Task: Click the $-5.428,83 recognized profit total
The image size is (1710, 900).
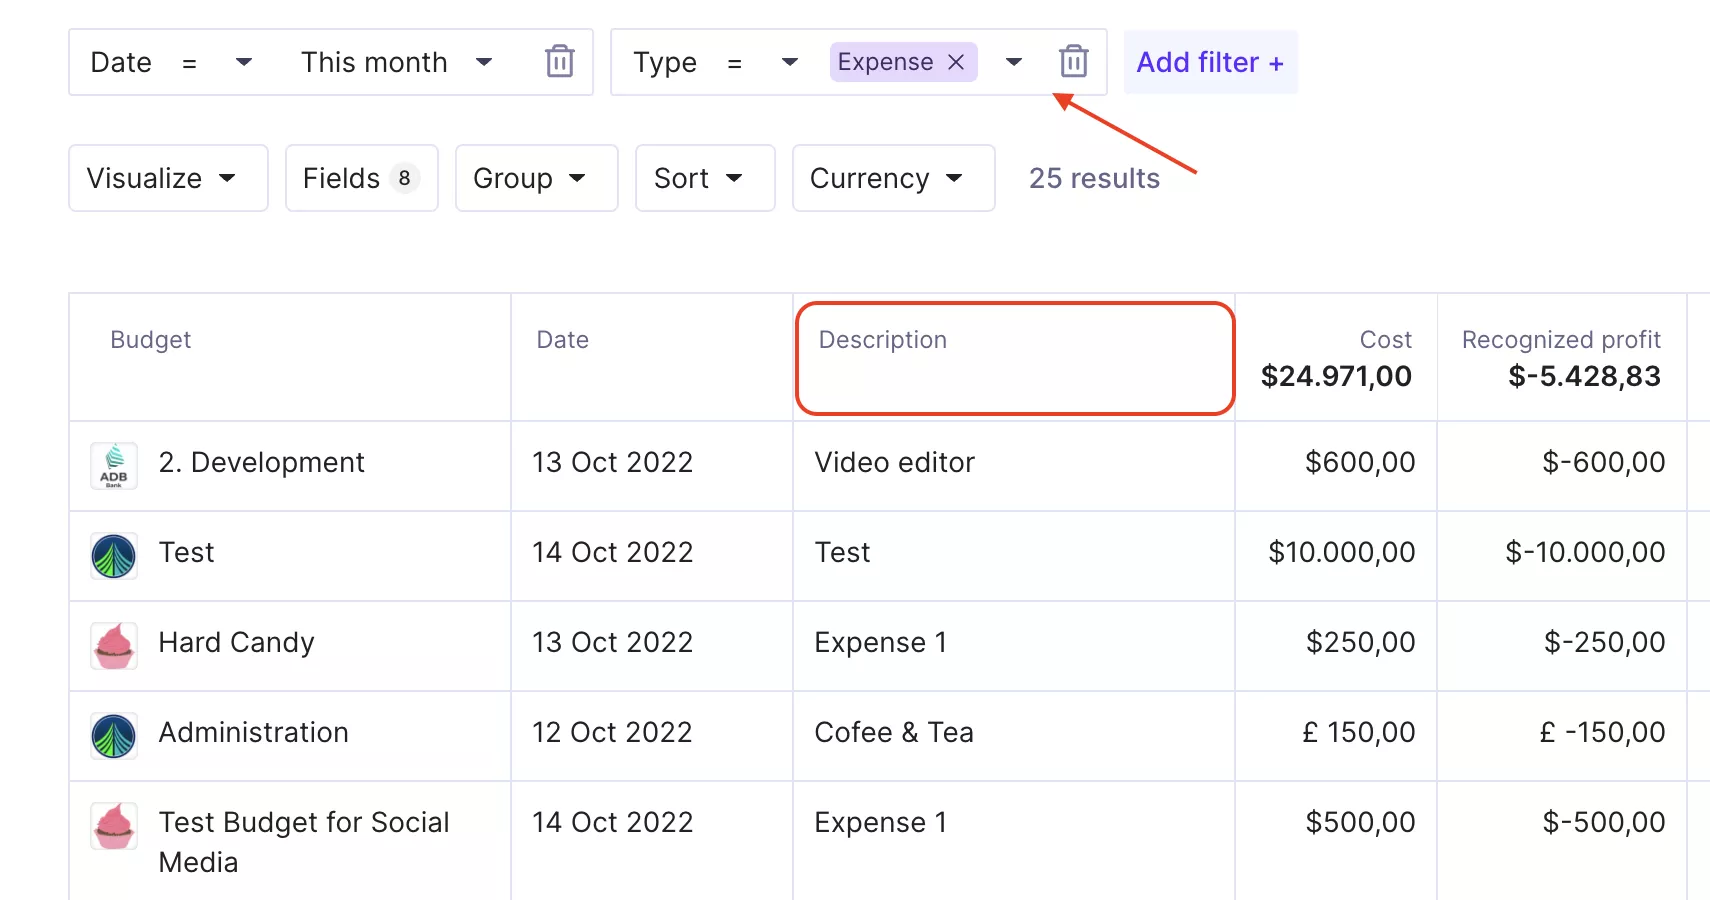Action: click(x=1584, y=376)
